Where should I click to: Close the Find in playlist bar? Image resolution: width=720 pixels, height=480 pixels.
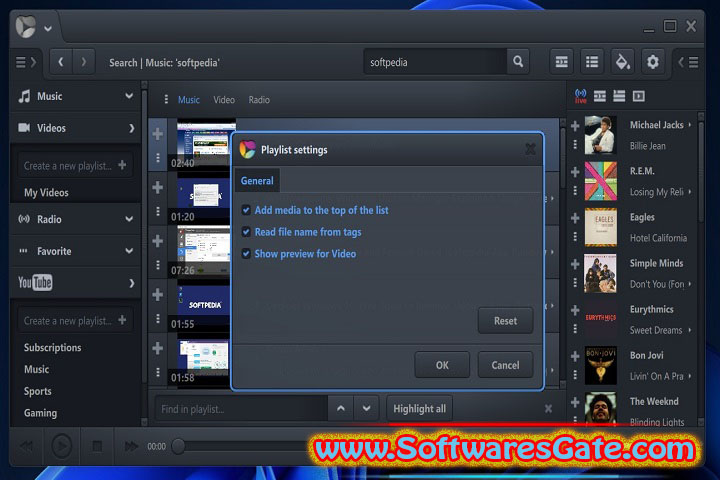(x=548, y=408)
